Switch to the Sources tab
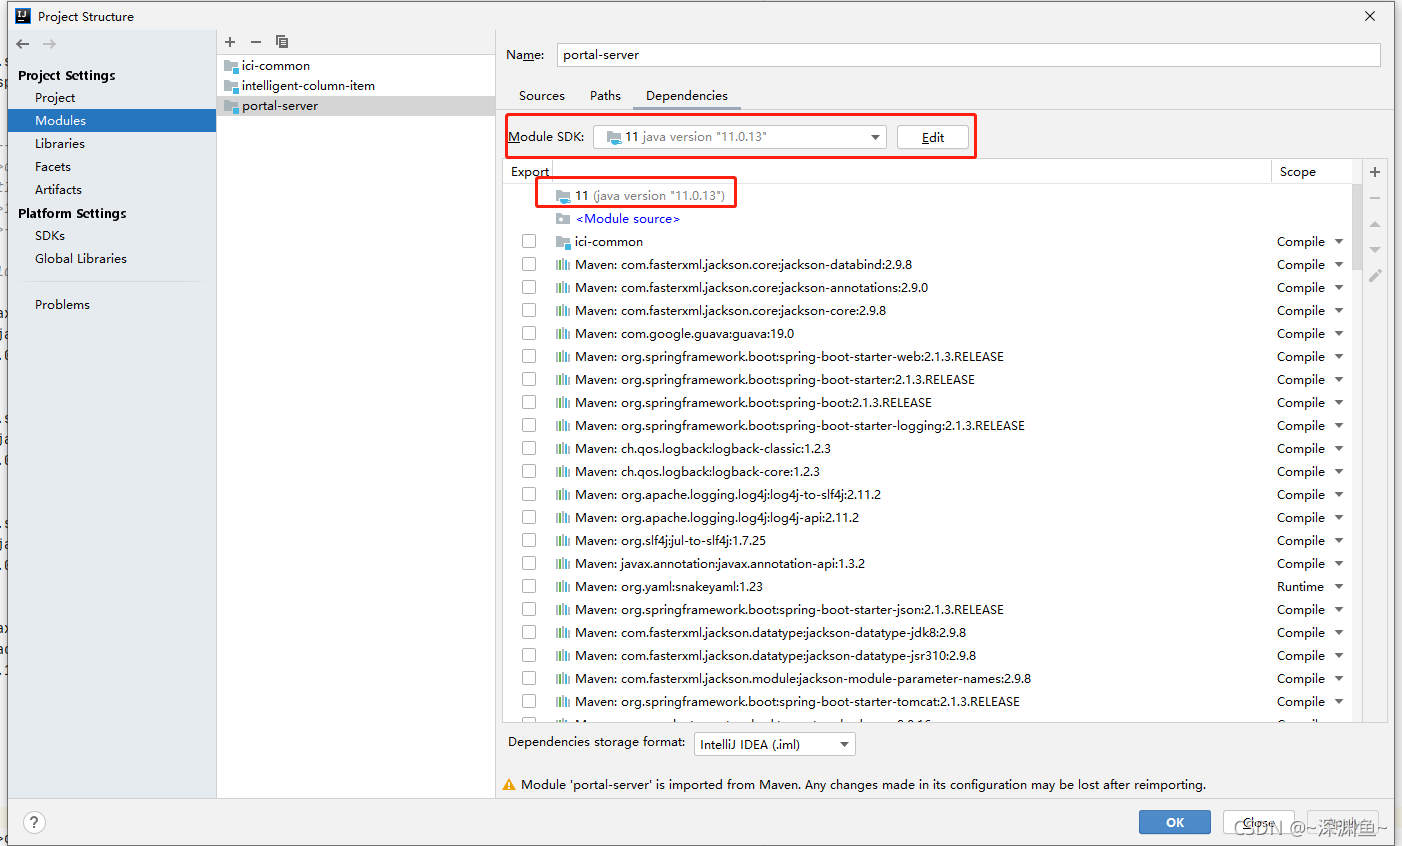Viewport: 1402px width, 846px height. pyautogui.click(x=542, y=96)
